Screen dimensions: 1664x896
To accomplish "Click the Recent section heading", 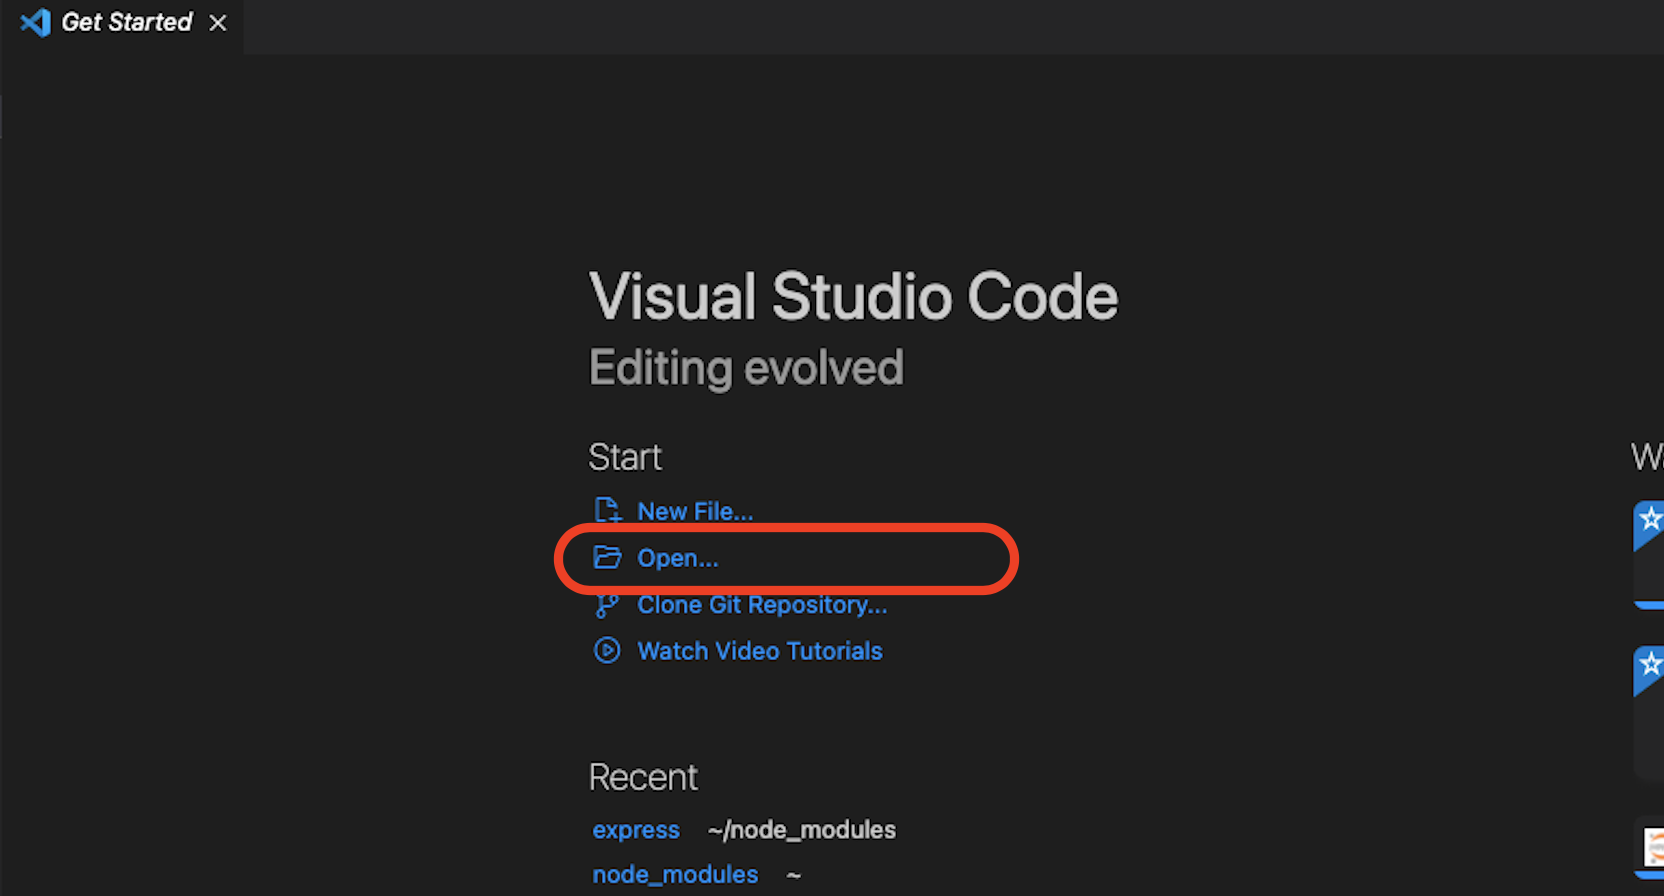I will coord(643,777).
